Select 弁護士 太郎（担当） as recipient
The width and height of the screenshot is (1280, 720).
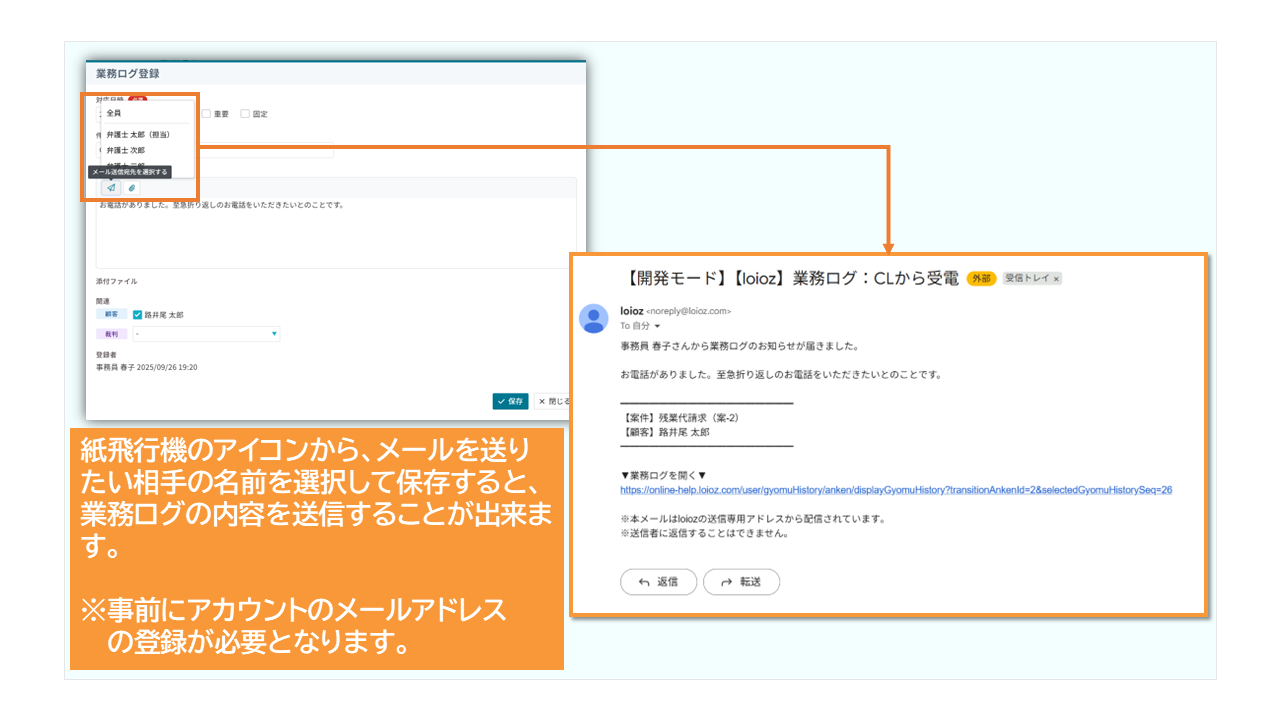point(137,134)
